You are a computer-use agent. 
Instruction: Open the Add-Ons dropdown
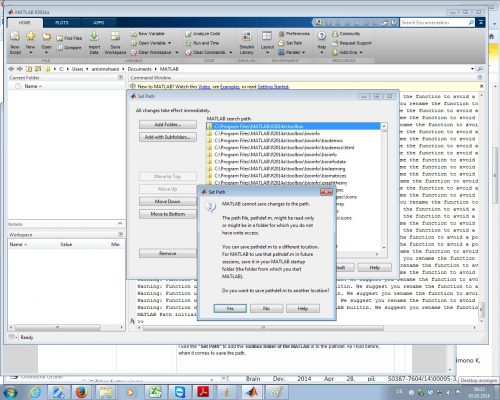(361, 52)
